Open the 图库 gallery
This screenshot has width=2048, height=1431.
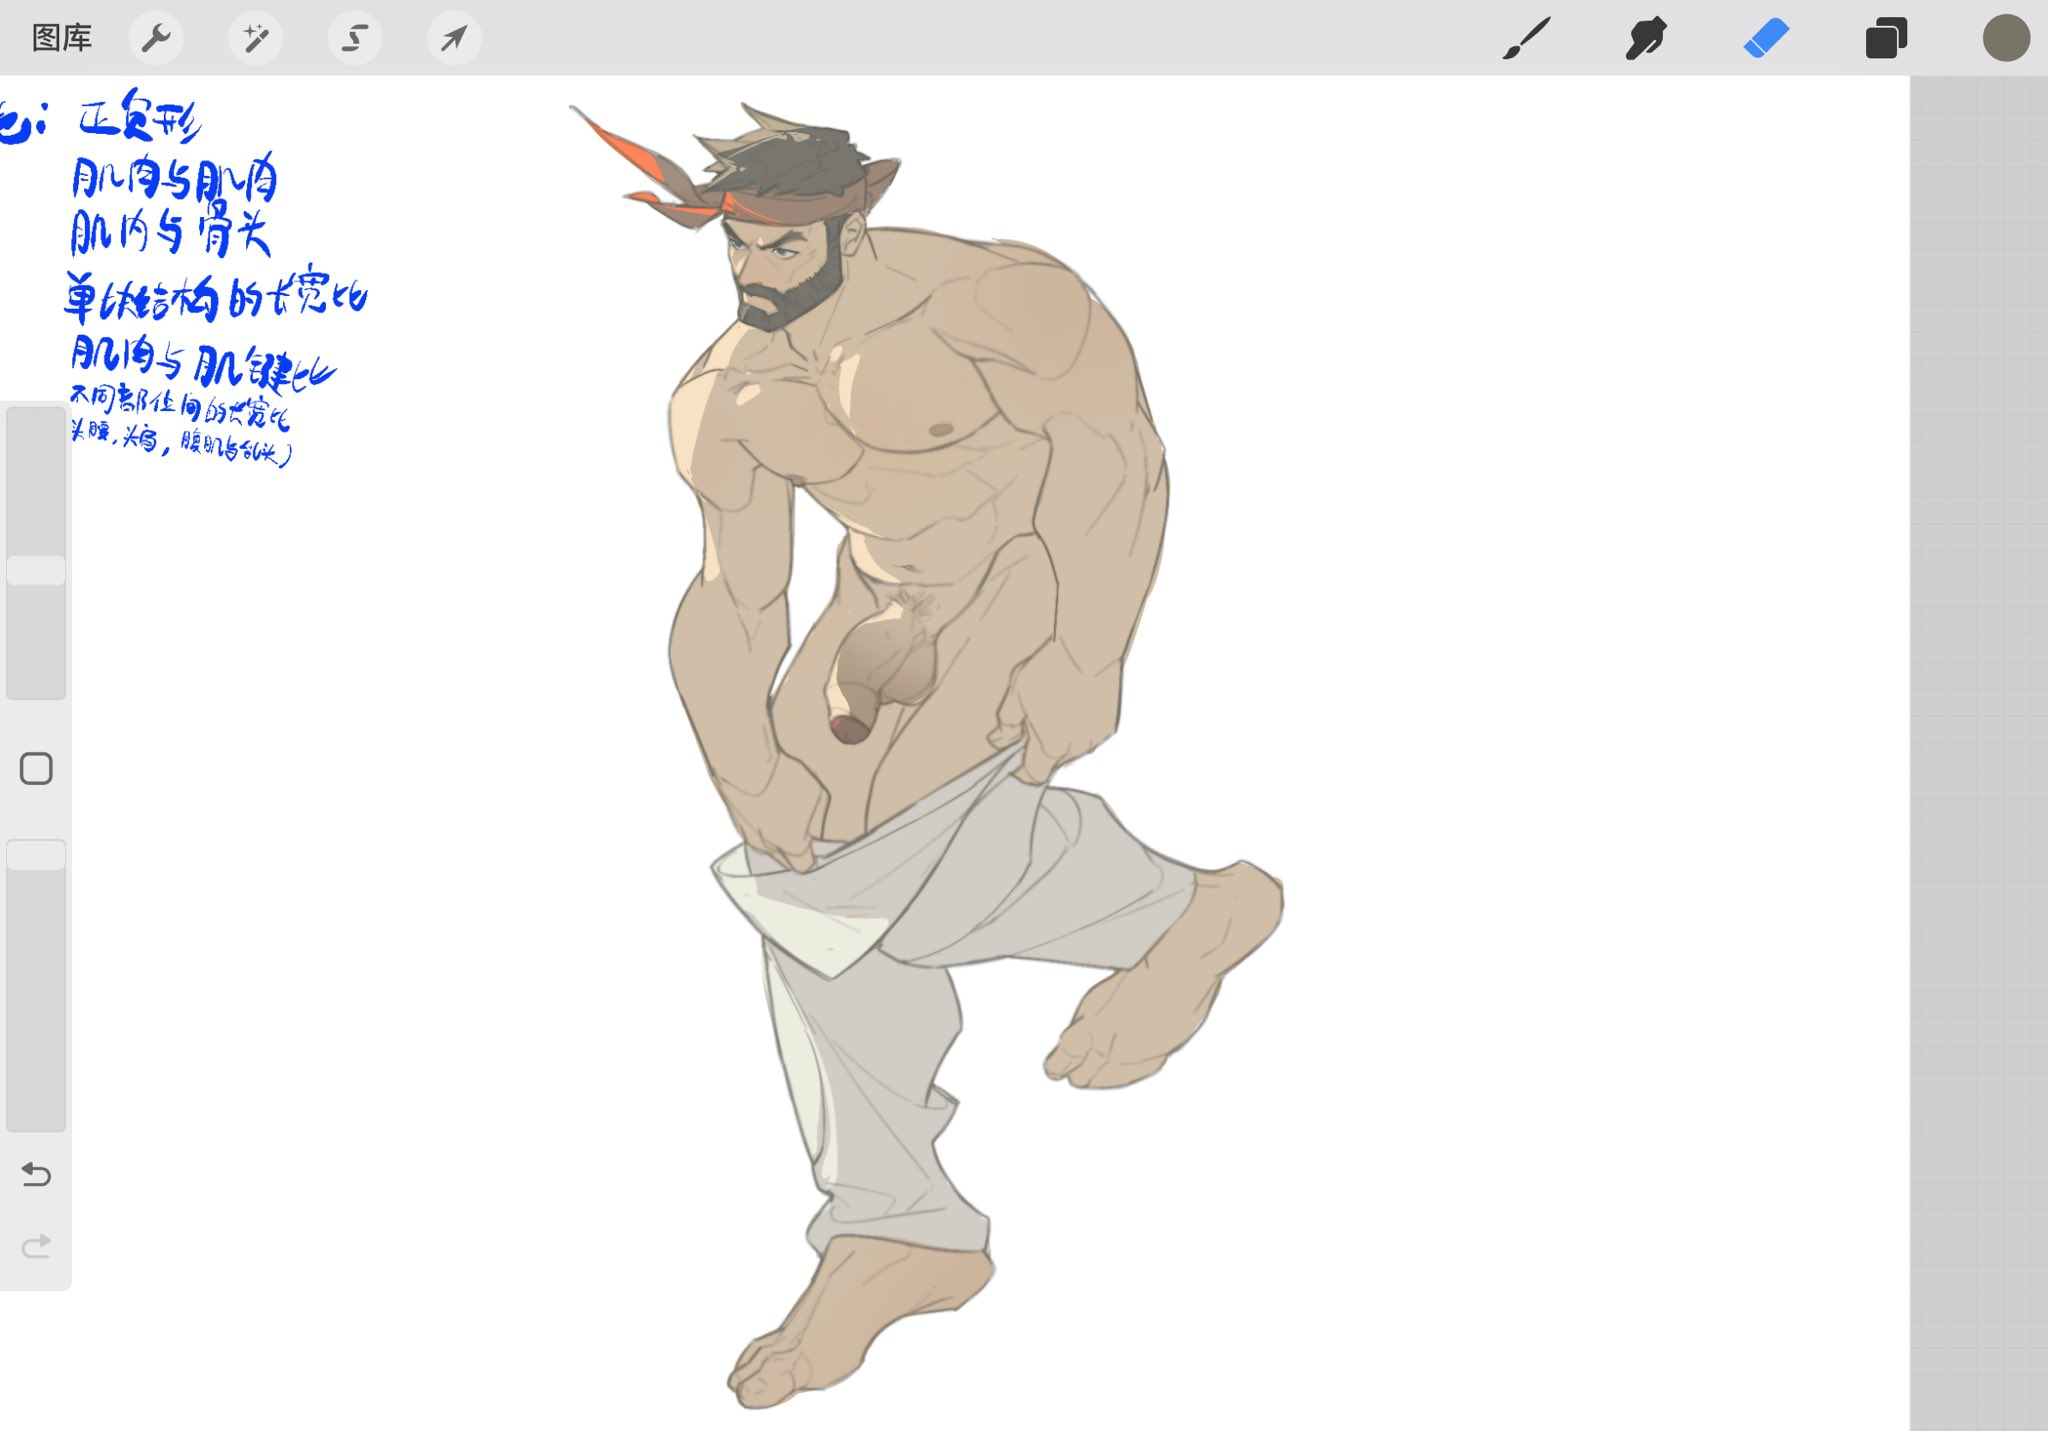pos(61,38)
